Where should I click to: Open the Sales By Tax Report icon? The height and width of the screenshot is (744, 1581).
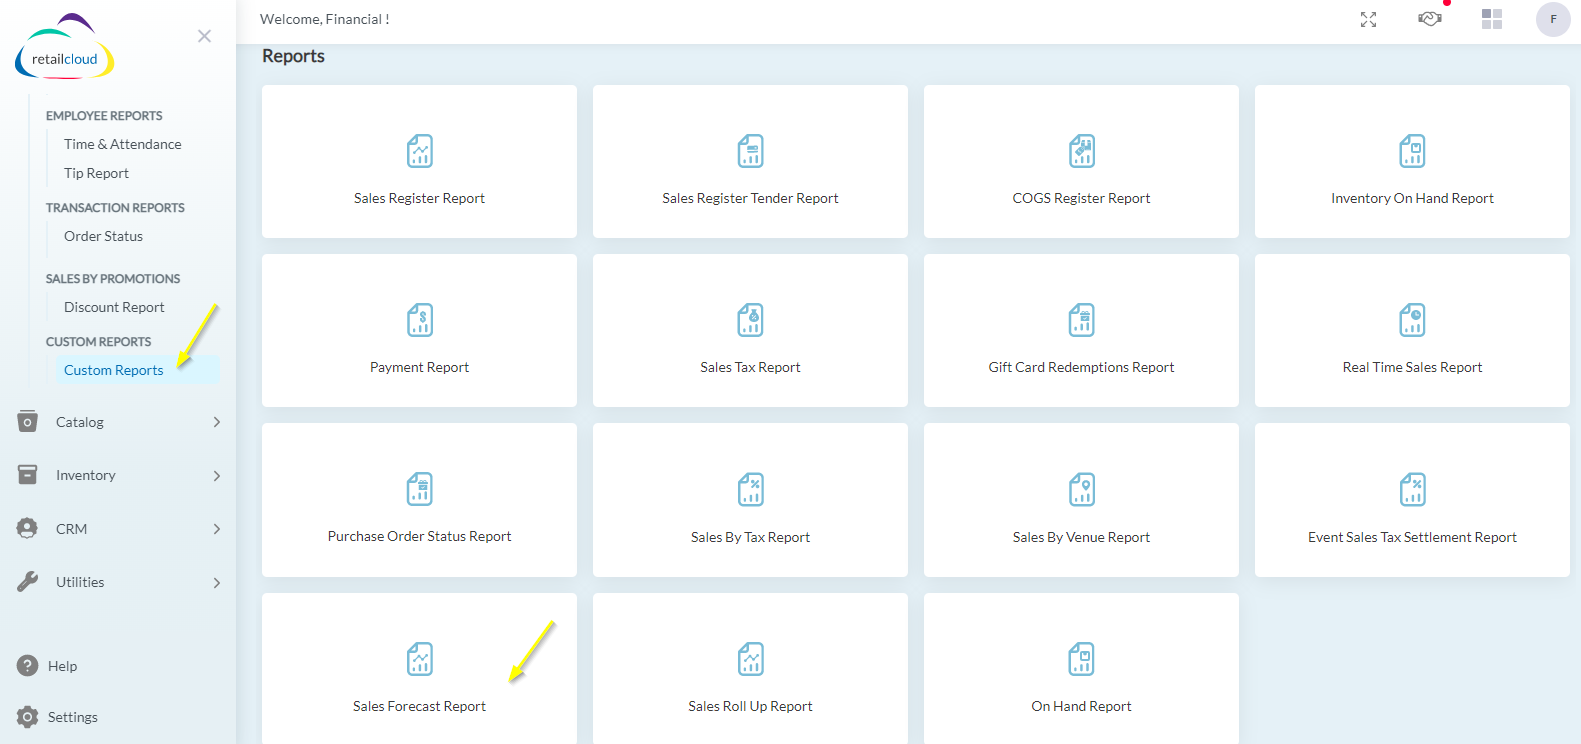tap(750, 489)
